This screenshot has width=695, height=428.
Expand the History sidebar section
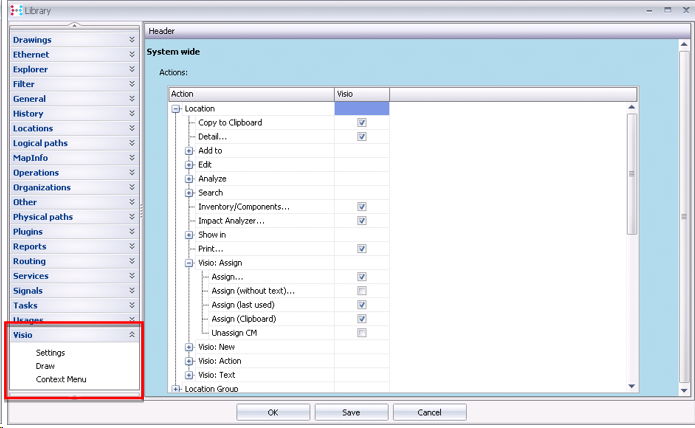tap(74, 113)
